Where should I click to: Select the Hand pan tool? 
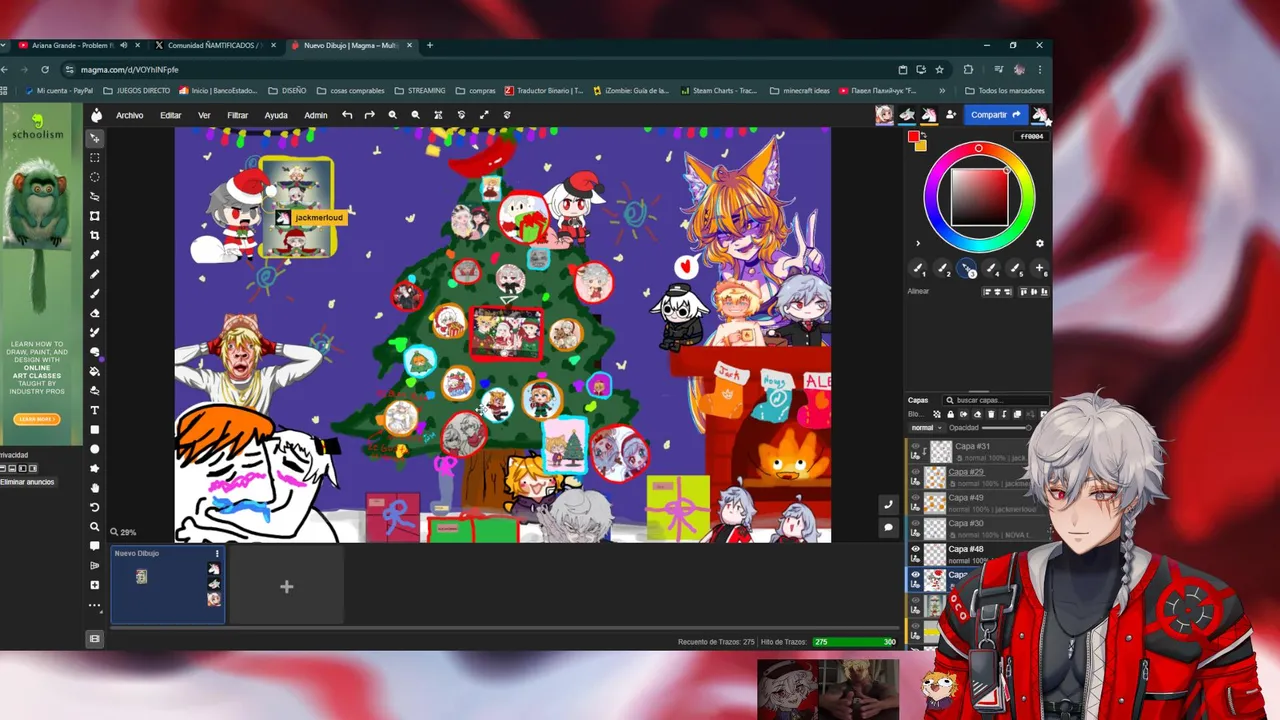pyautogui.click(x=95, y=488)
